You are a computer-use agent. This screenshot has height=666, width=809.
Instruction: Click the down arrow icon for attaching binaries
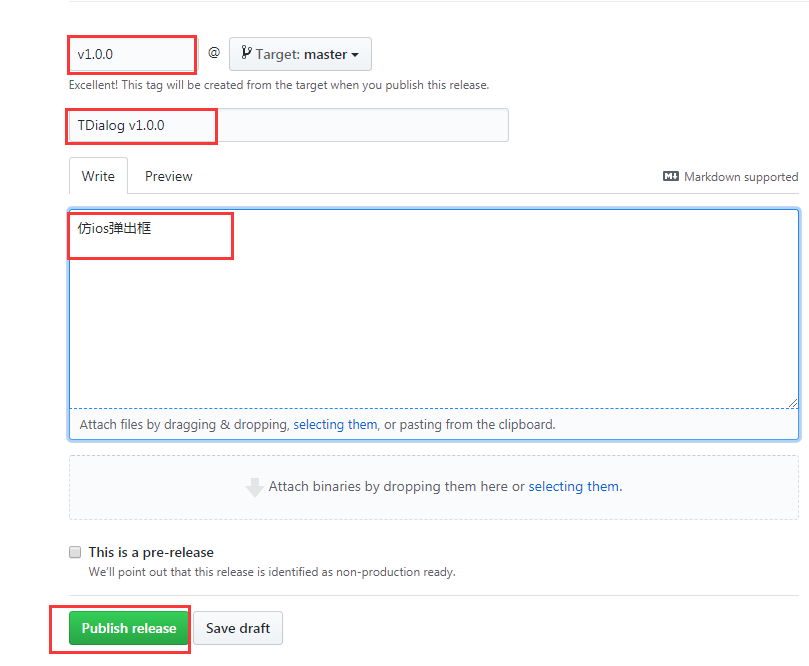pyautogui.click(x=255, y=488)
